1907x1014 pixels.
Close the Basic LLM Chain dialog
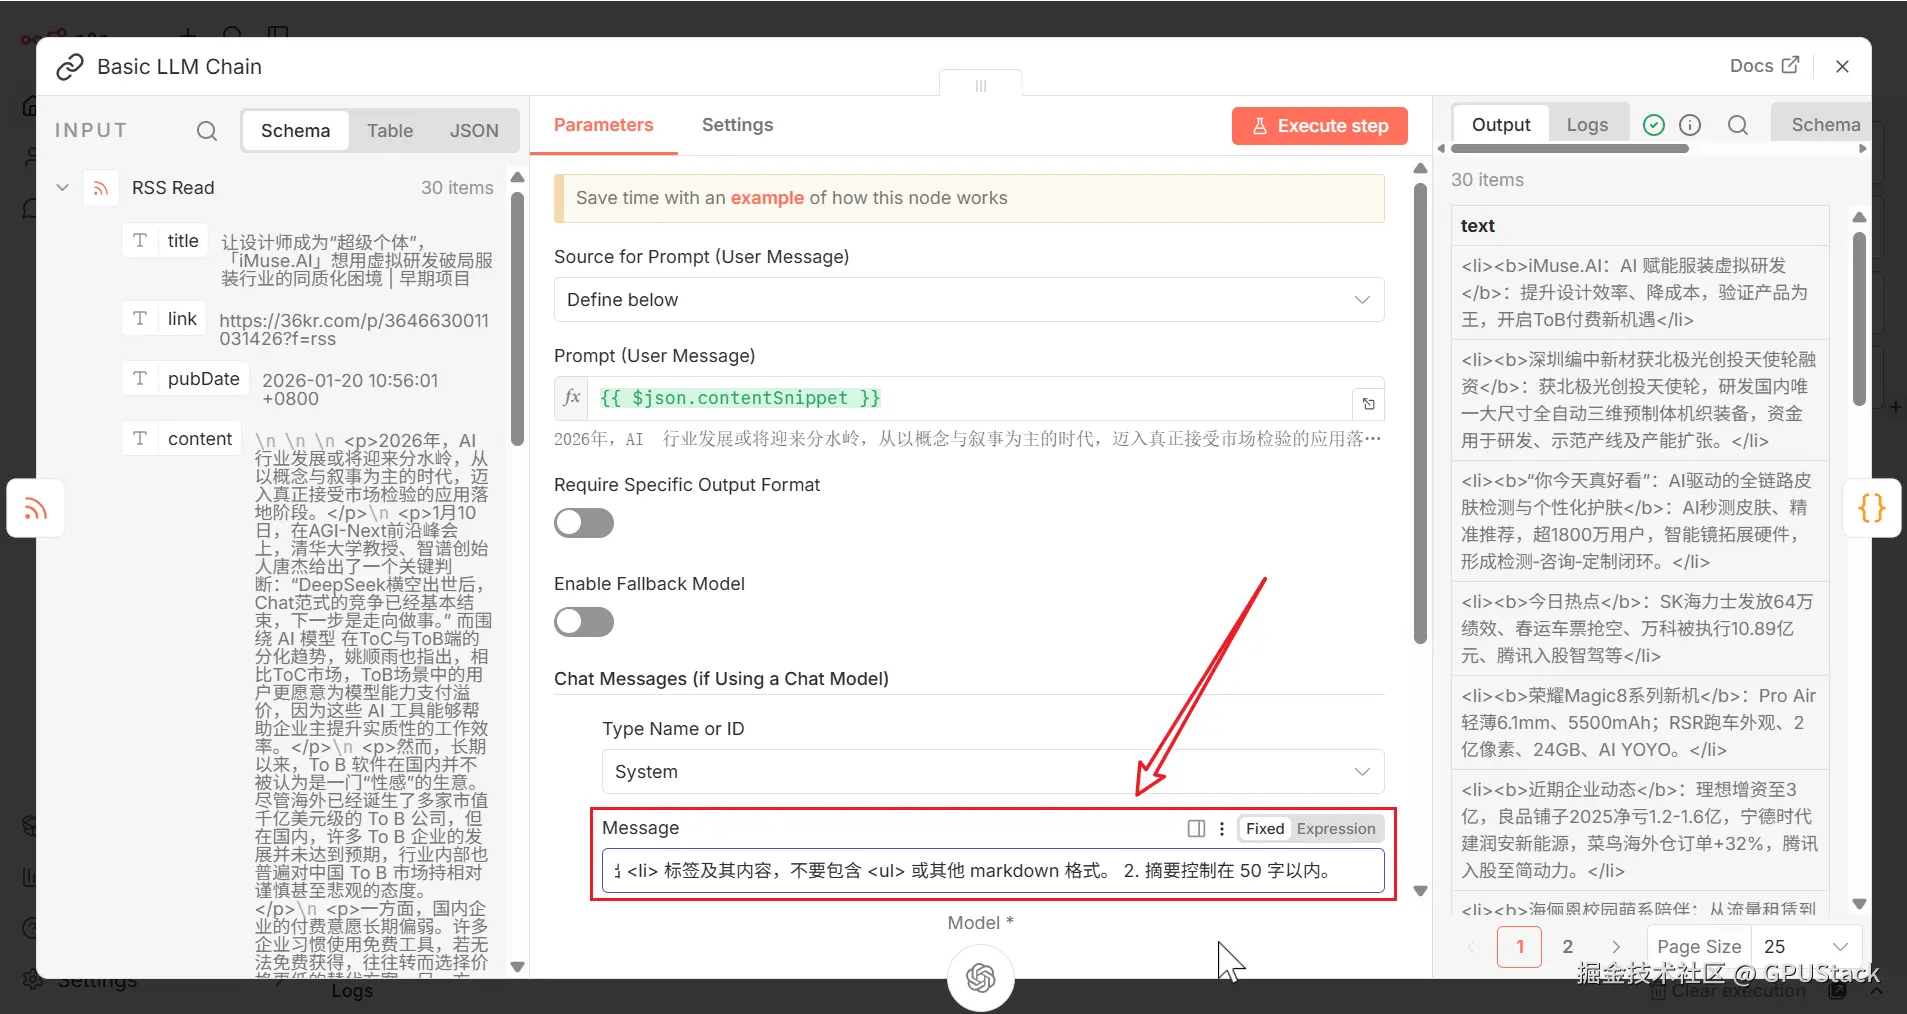(1842, 66)
